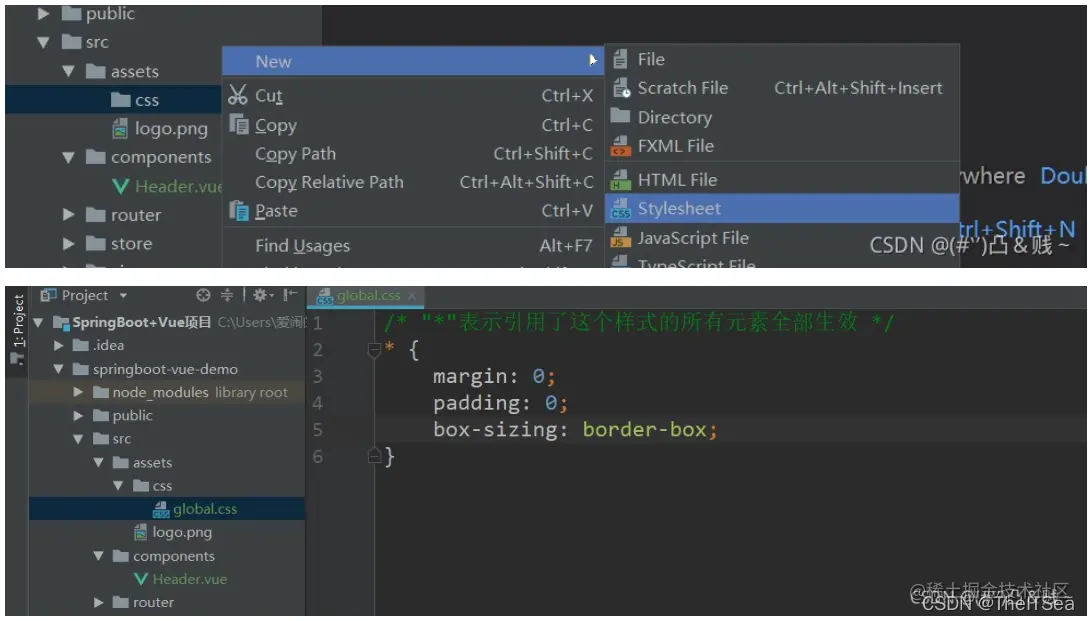The width and height of the screenshot is (1090, 621).
Task: Select the Stylesheet CSS icon
Action: tap(620, 209)
